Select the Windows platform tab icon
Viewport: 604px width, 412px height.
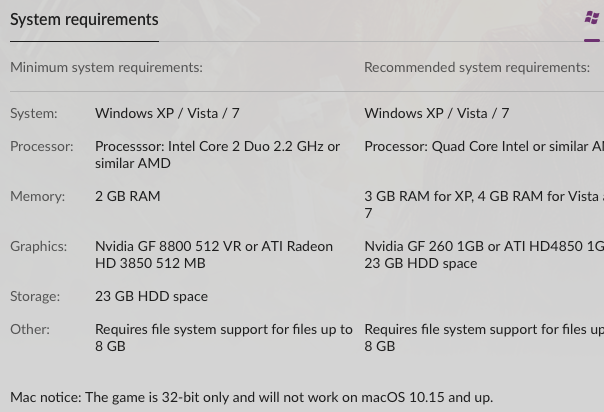click(592, 18)
